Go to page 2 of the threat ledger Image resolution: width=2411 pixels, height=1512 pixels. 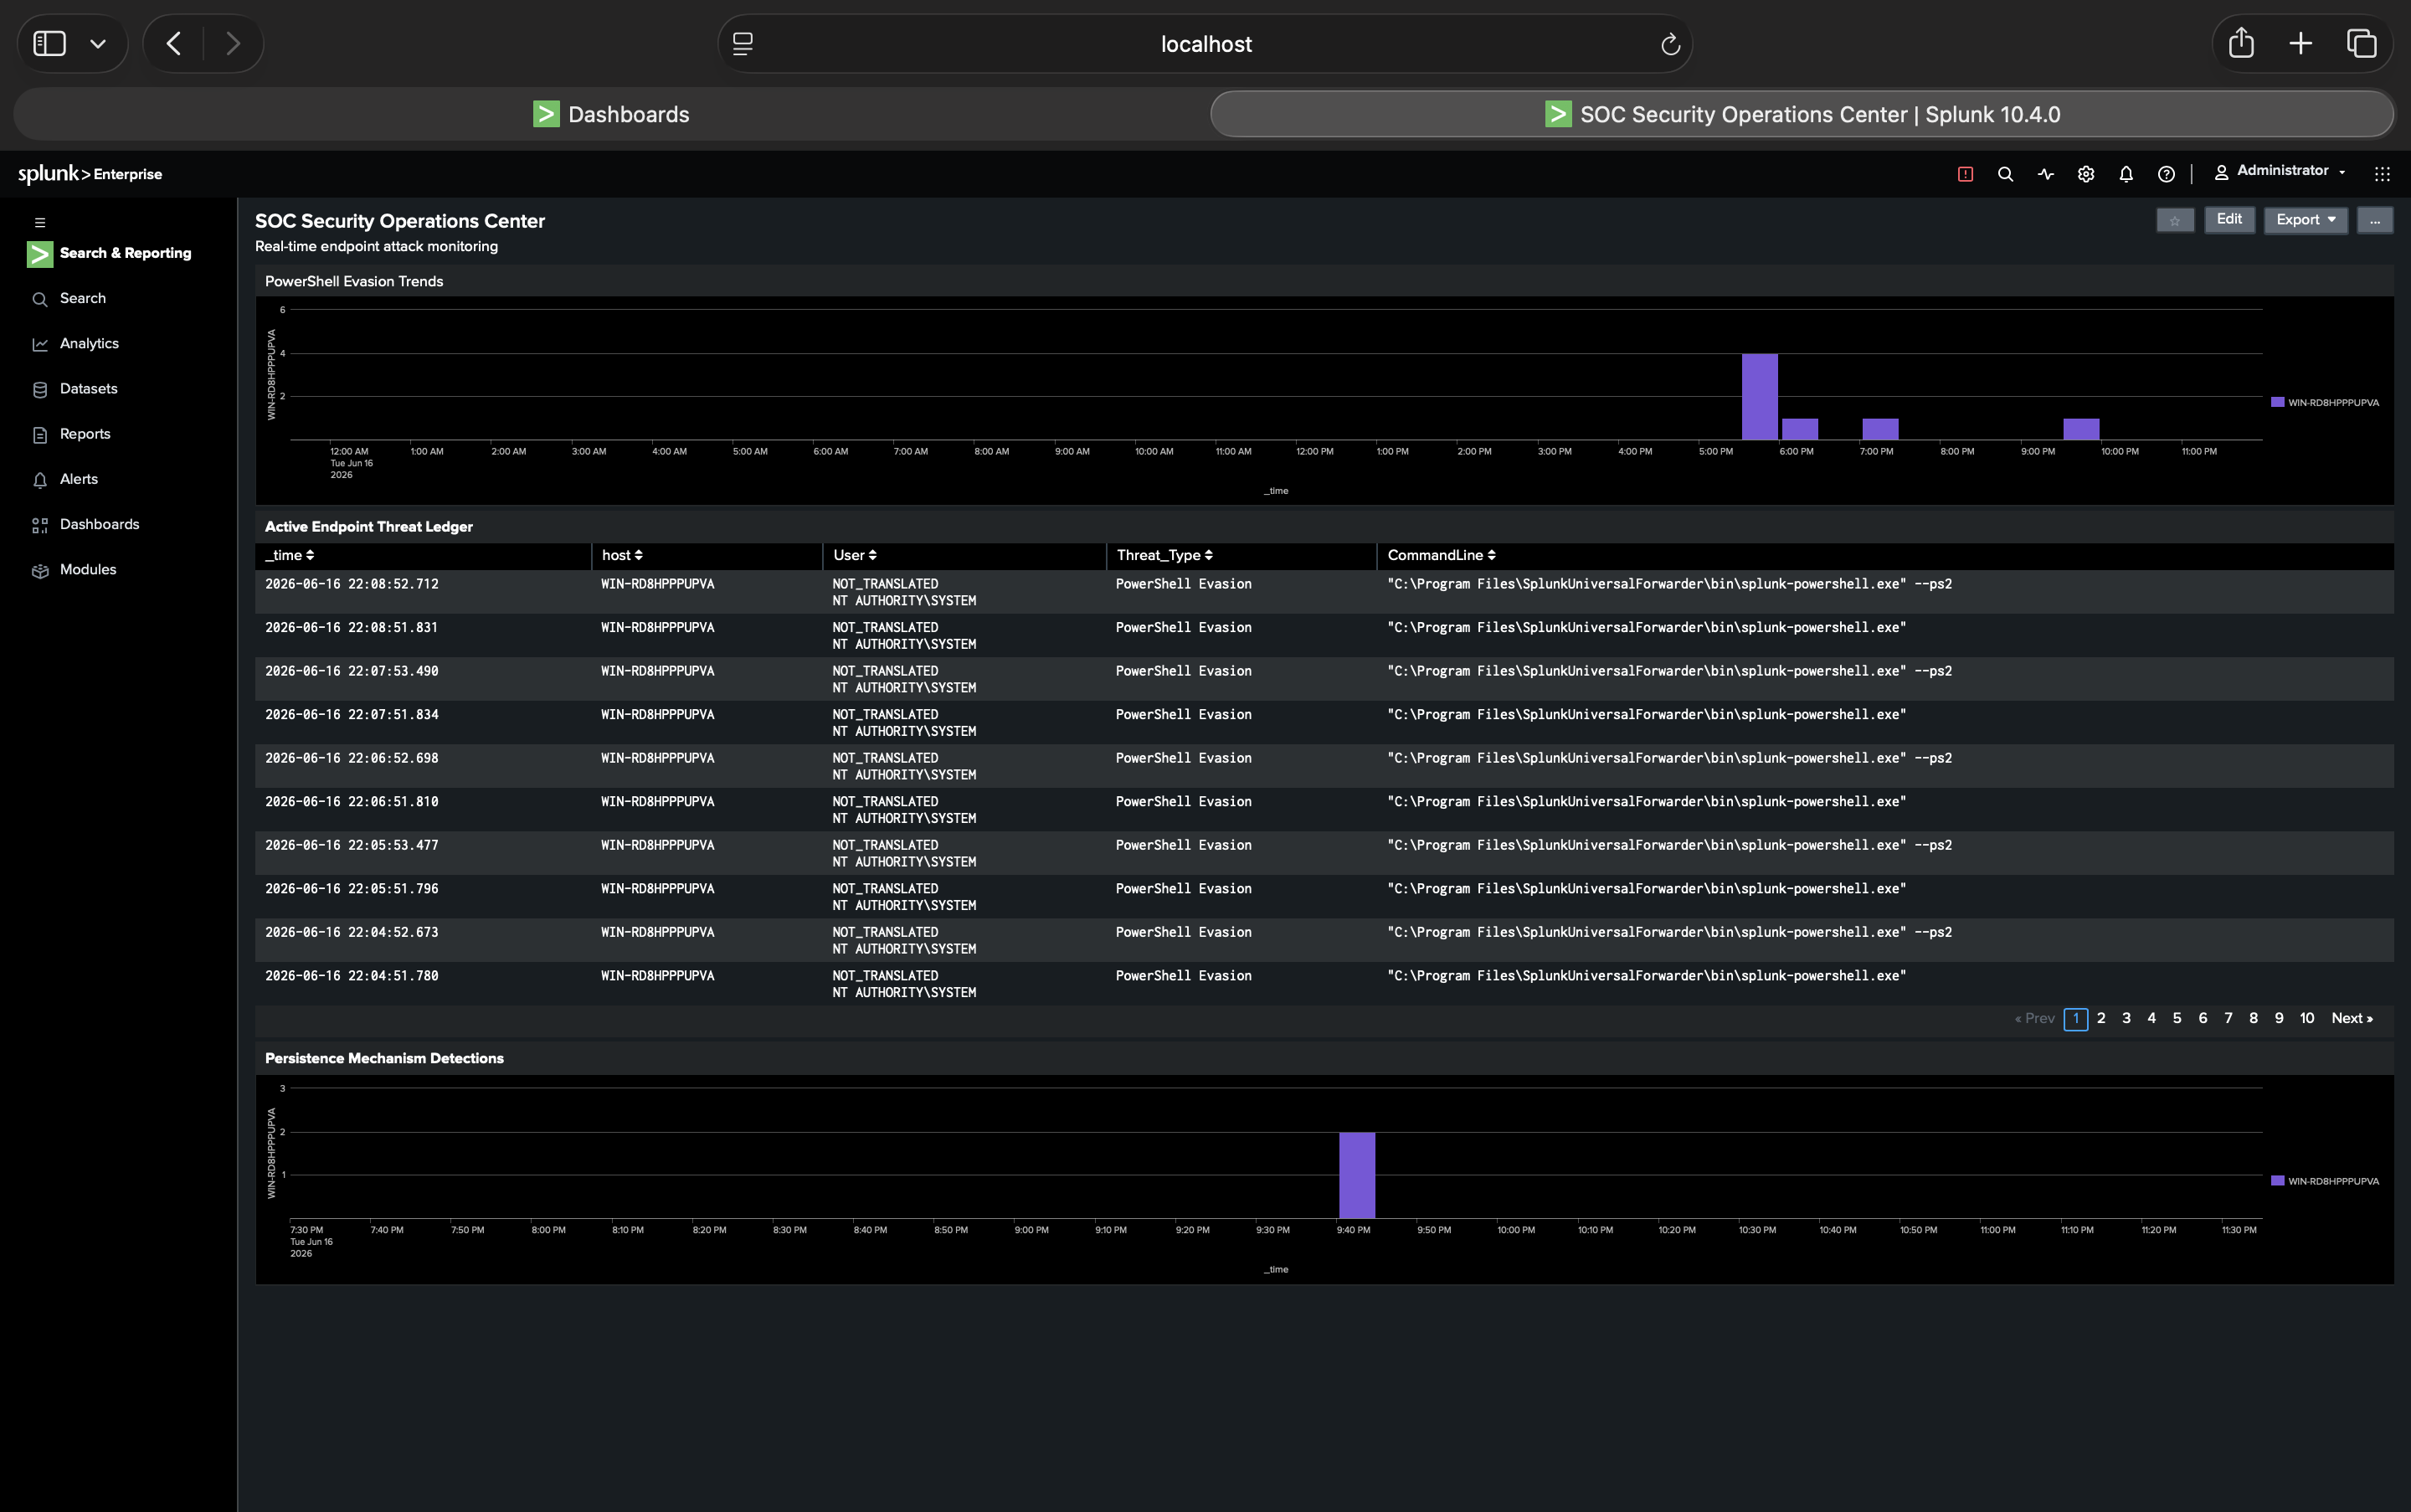click(x=2101, y=1018)
